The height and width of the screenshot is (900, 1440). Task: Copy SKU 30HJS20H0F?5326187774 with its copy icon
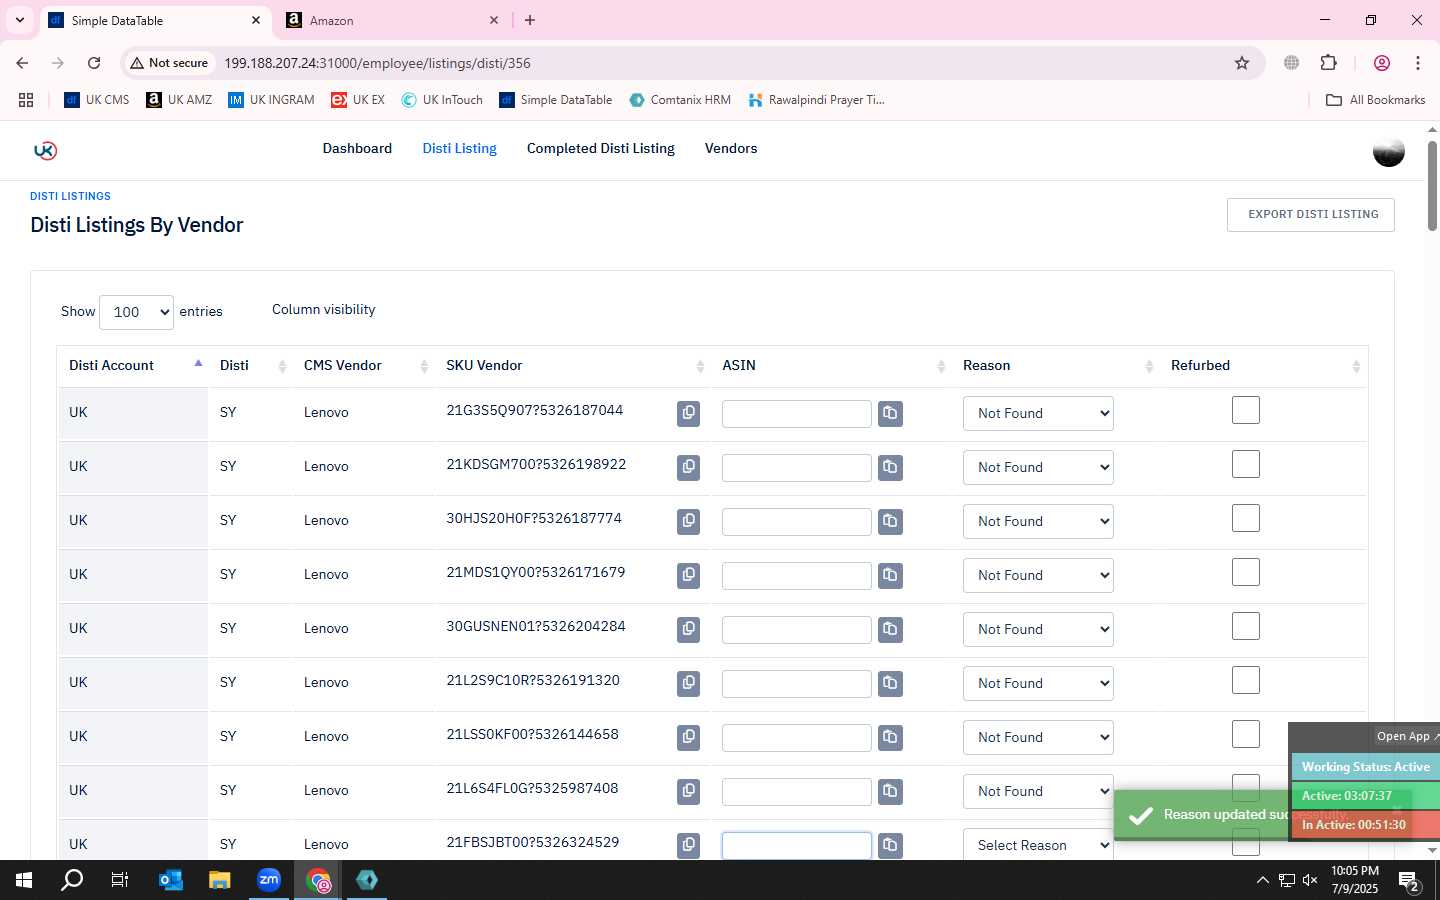coord(688,521)
